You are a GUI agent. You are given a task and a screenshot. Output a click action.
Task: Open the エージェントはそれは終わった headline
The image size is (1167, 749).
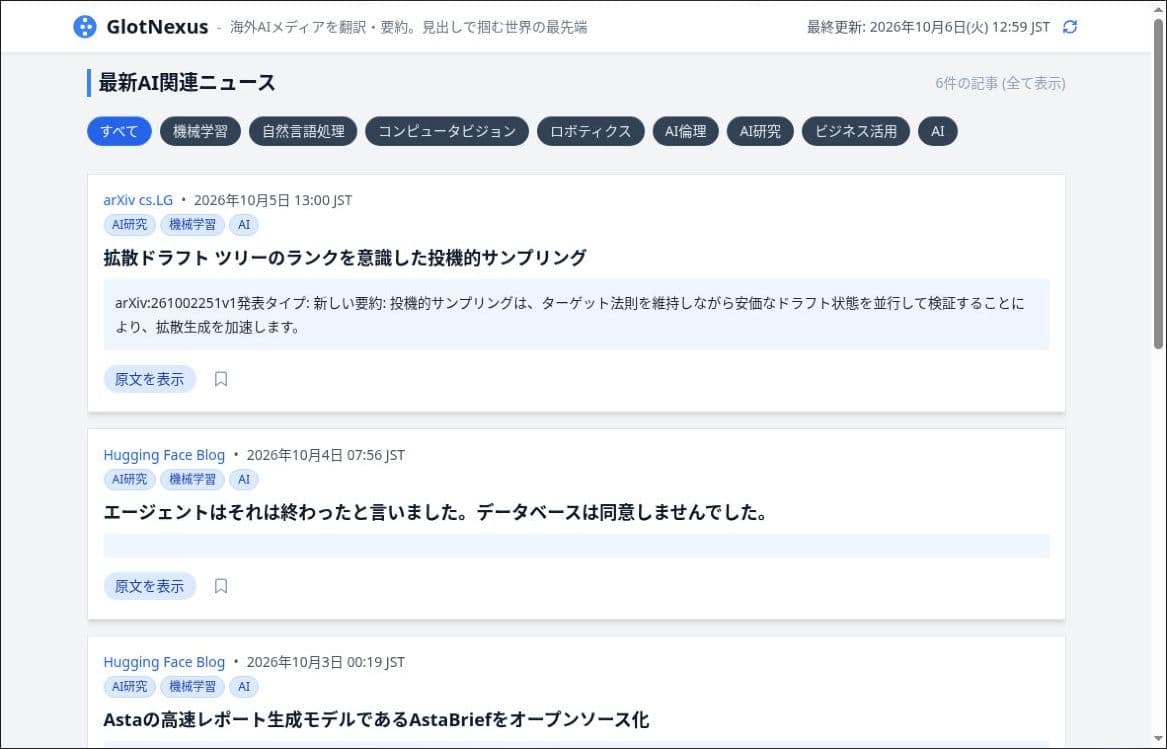pyautogui.click(x=435, y=512)
